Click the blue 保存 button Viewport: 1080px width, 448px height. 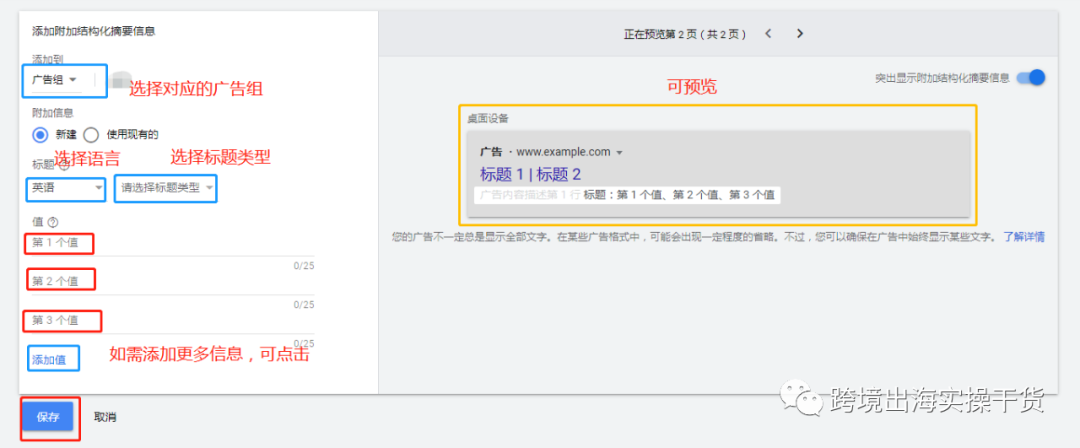click(x=48, y=417)
